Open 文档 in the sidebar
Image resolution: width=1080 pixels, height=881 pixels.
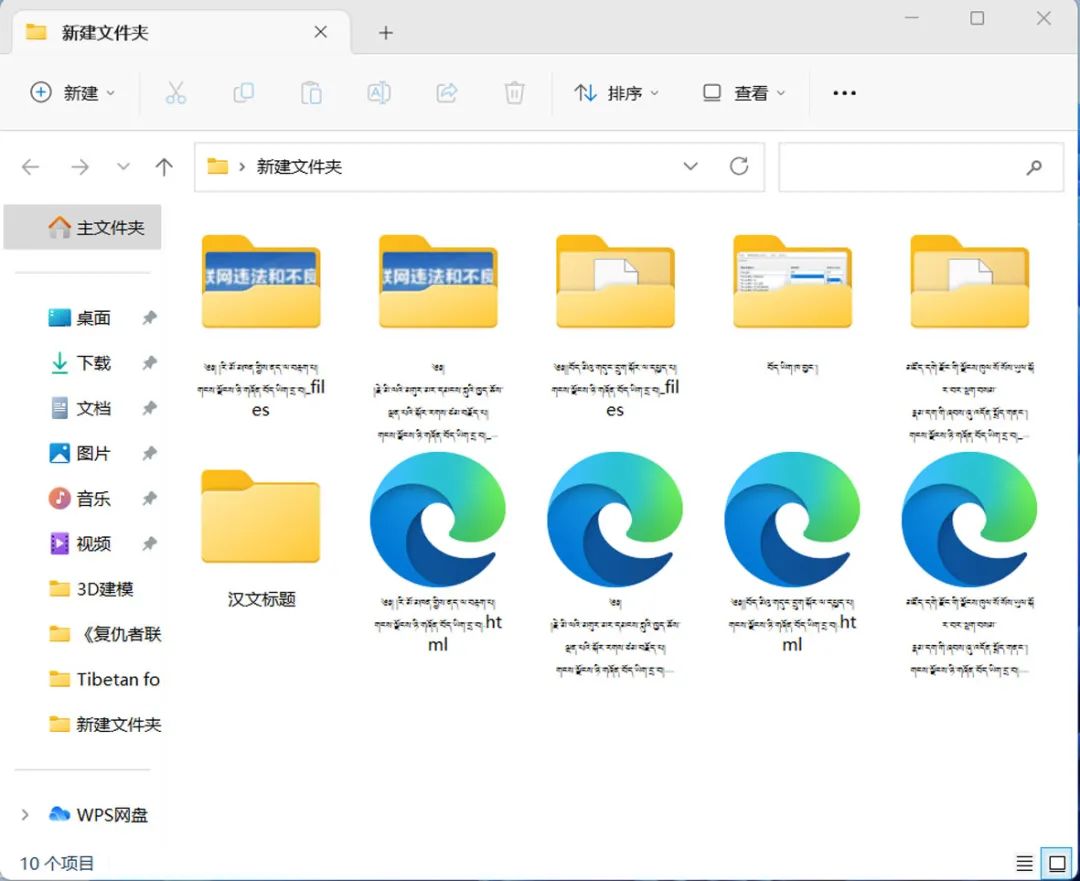pos(93,408)
